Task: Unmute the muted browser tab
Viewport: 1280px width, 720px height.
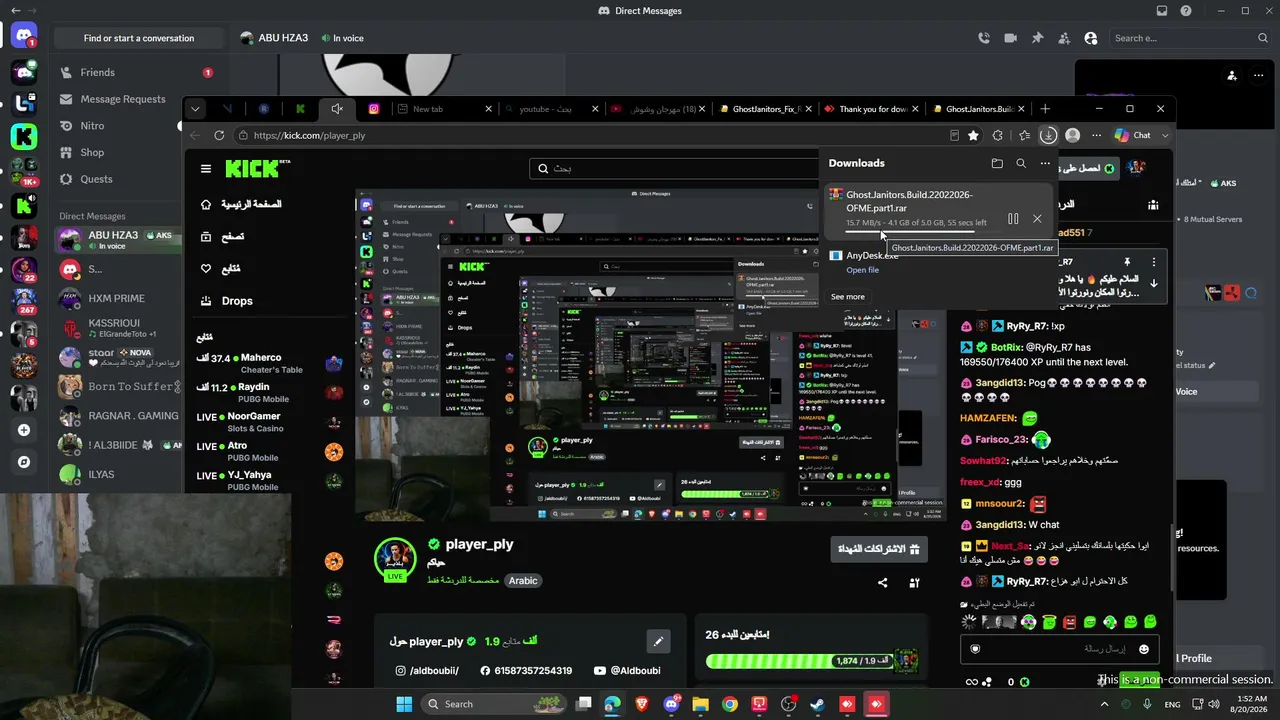Action: pyautogui.click(x=337, y=109)
